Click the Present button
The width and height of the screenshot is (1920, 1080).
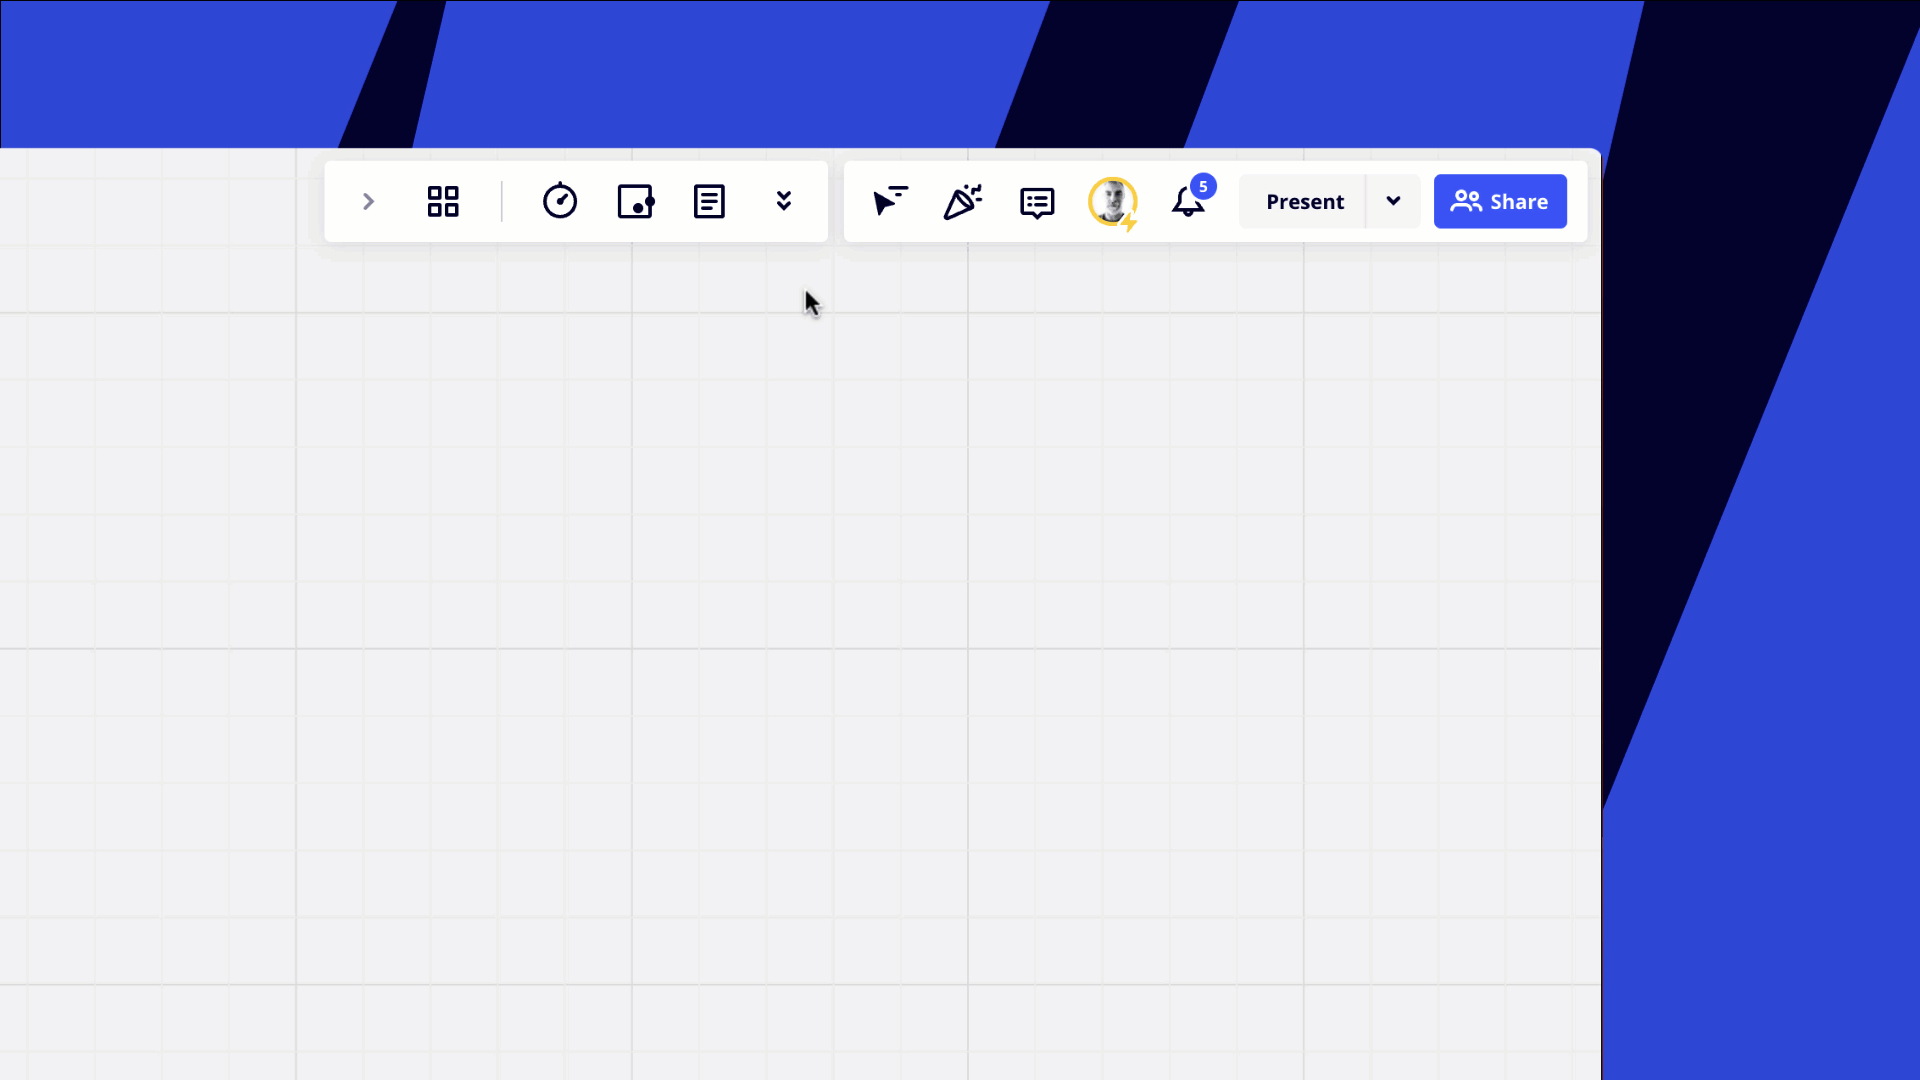[1304, 202]
